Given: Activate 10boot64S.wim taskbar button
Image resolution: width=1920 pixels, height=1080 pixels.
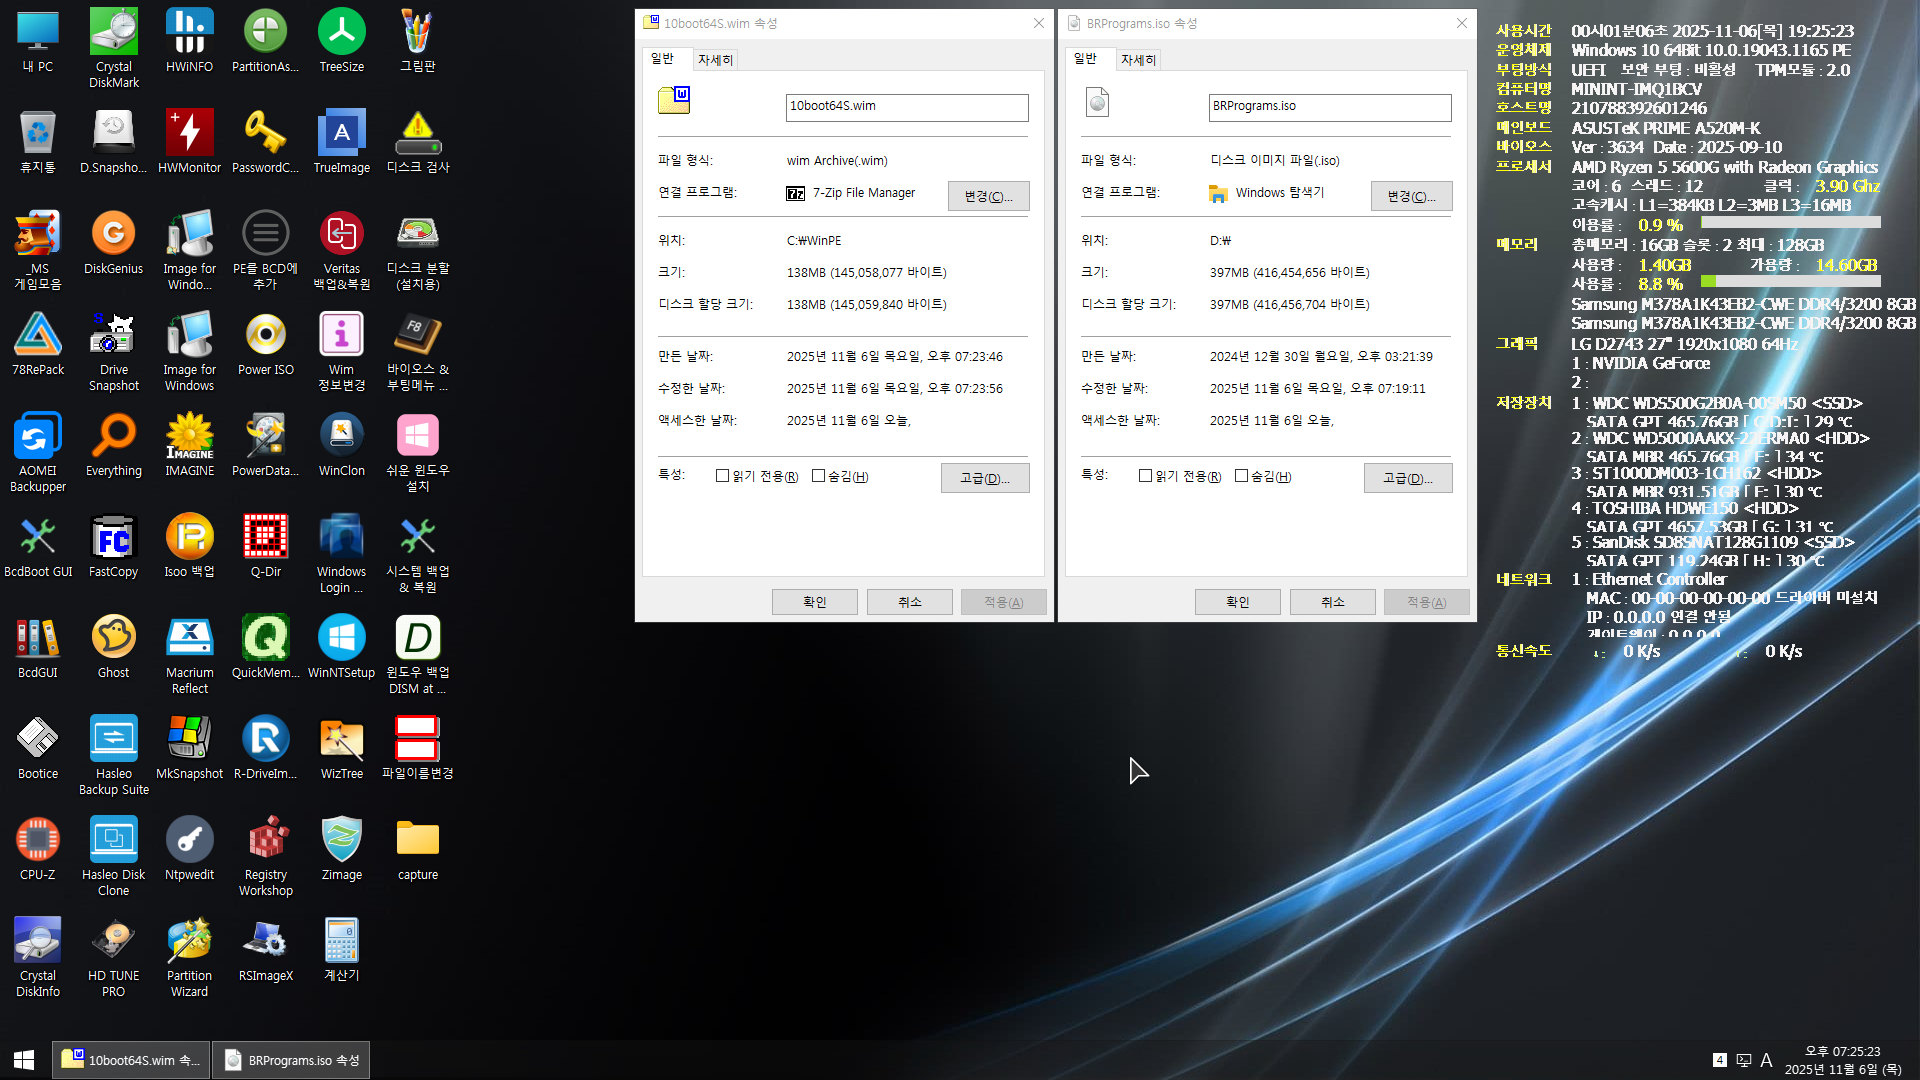Looking at the screenshot, I should [x=131, y=1060].
